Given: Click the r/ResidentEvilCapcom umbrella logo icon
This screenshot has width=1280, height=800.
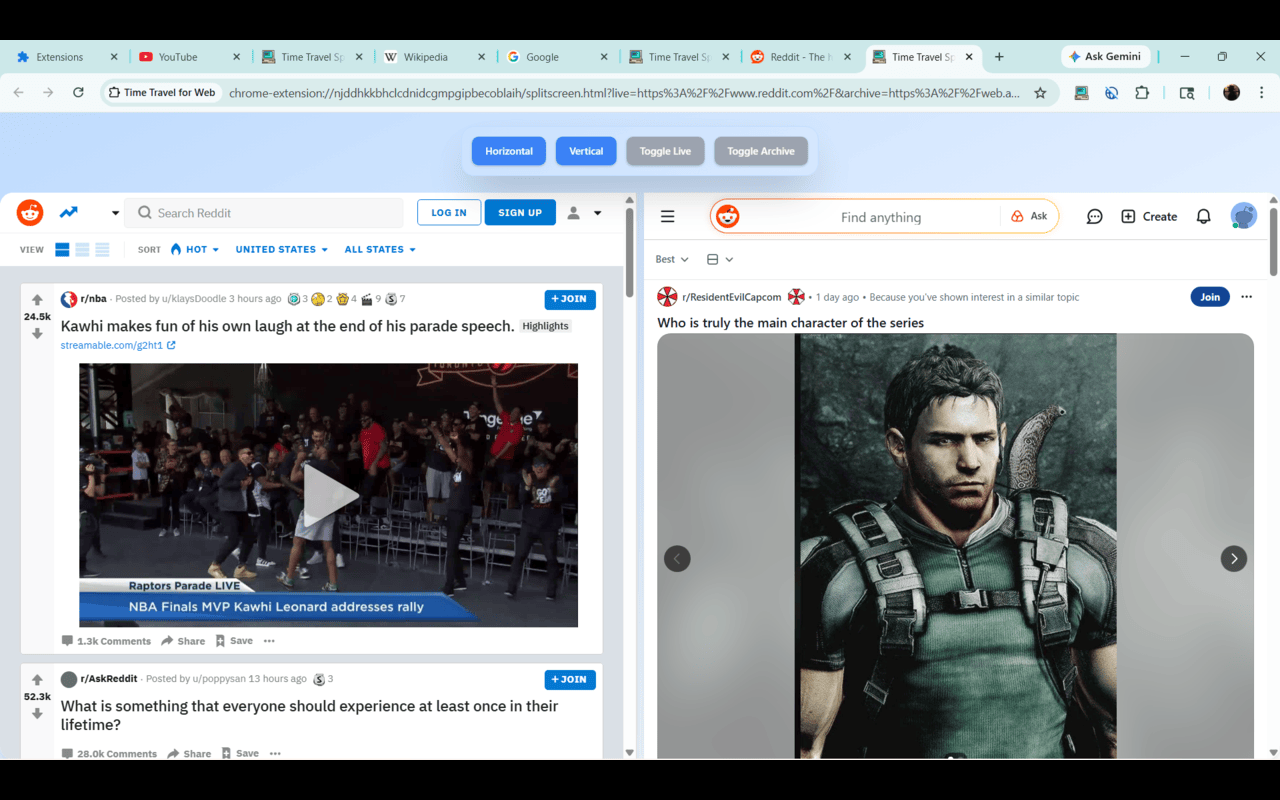Looking at the screenshot, I should [x=667, y=297].
